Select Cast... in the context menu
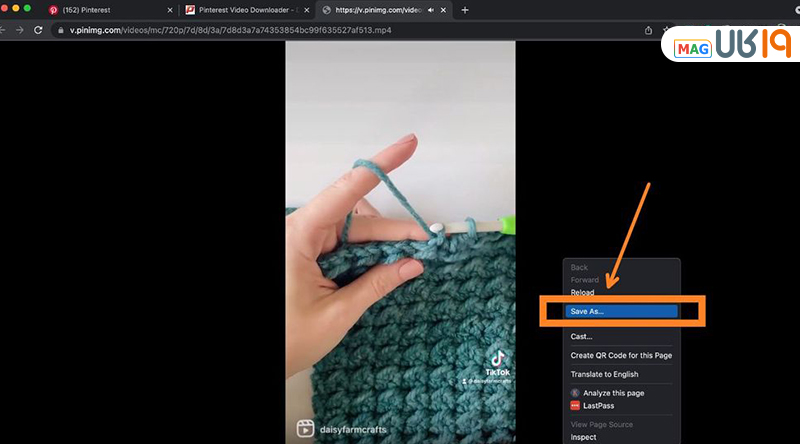 click(582, 337)
